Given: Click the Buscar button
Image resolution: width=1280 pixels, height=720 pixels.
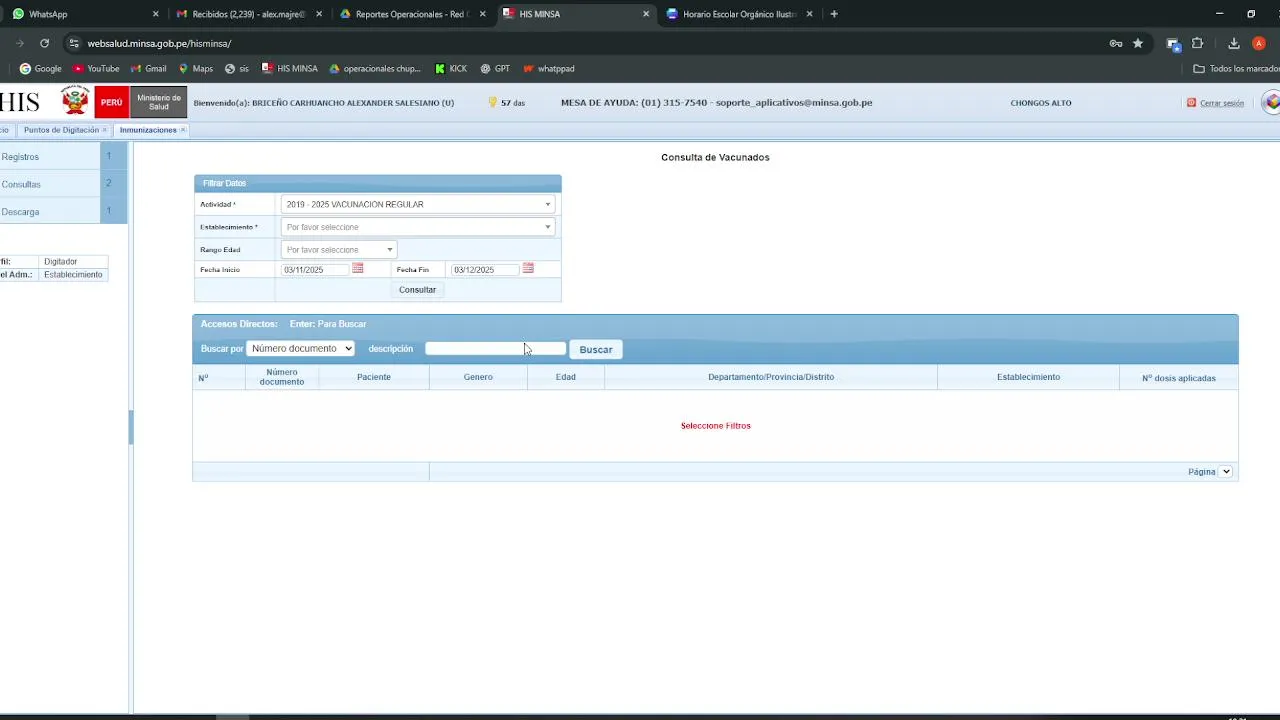Looking at the screenshot, I should coord(596,349).
